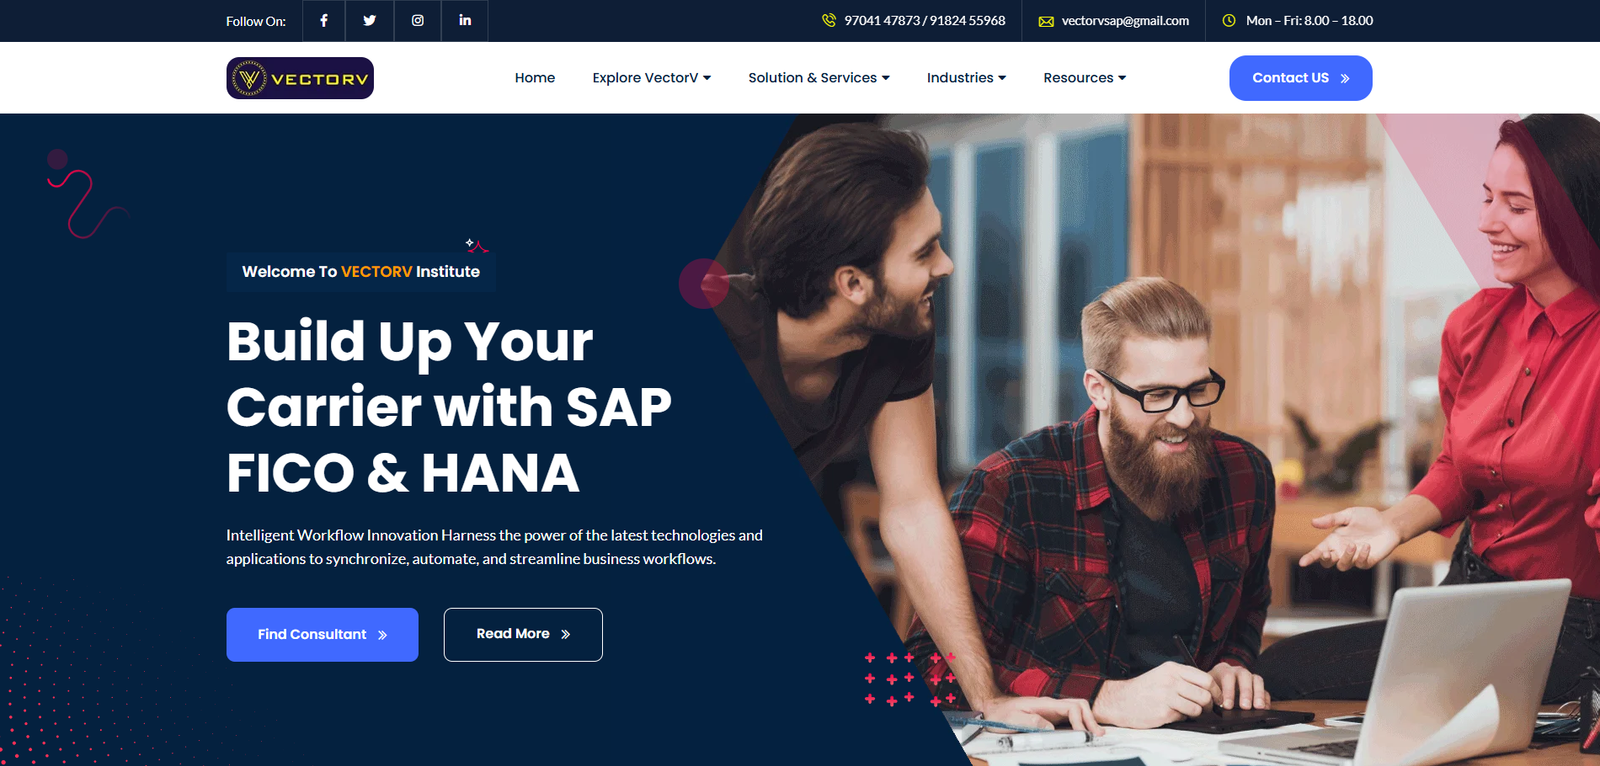The width and height of the screenshot is (1600, 766).
Task: Expand the Solution & Services dropdown
Action: pyautogui.click(x=819, y=78)
